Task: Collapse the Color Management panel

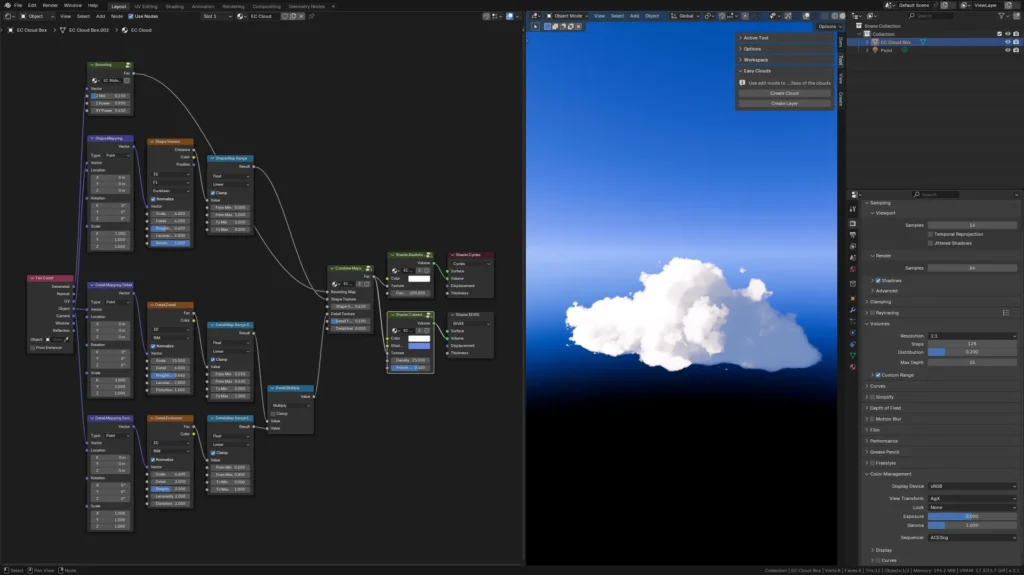Action: coord(940,474)
